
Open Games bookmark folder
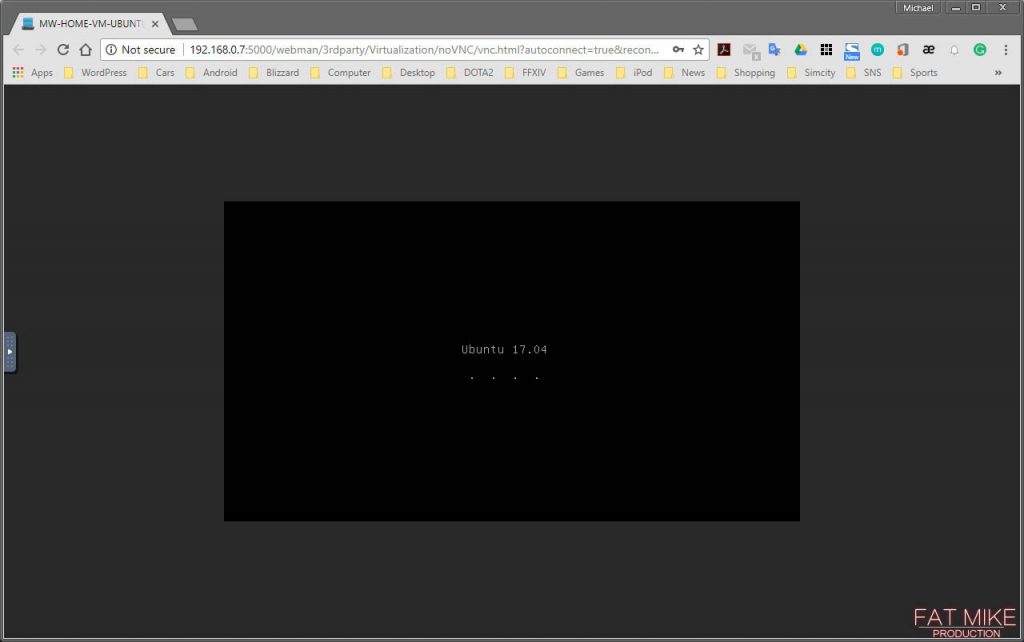click(x=581, y=72)
